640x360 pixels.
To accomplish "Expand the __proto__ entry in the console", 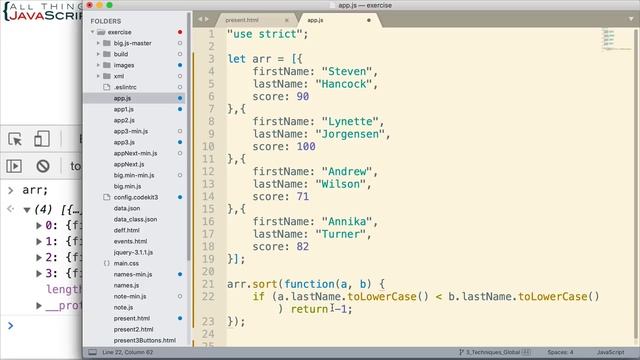I will tap(39, 305).
